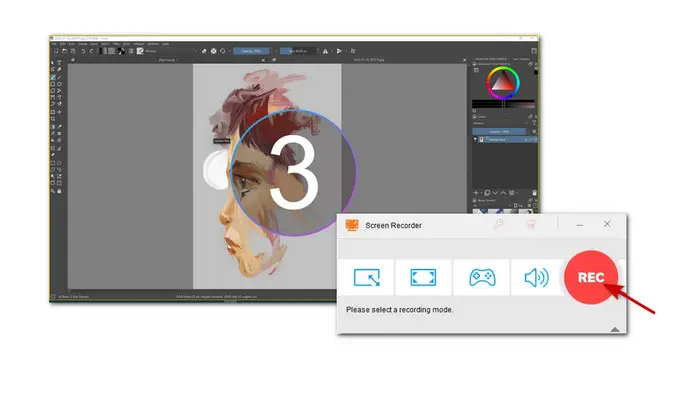Open the Filter menu in Krita
The height and width of the screenshot is (407, 700).
pos(116,44)
